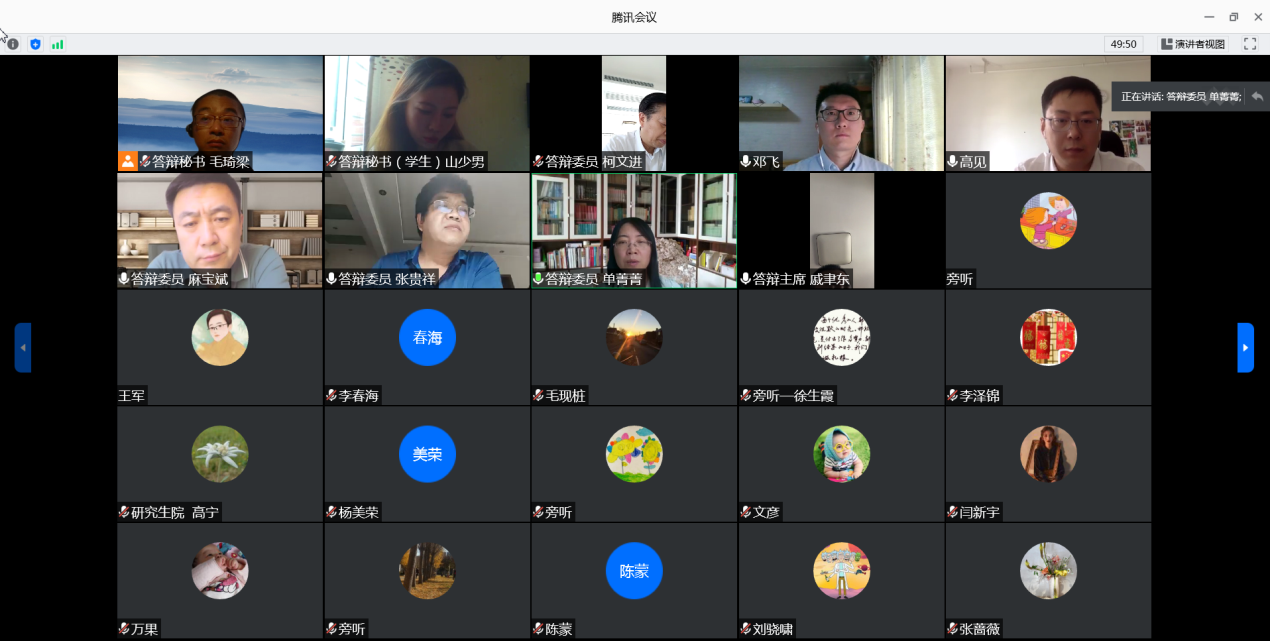Click the mic icon for 答辩主席 戚聿东
Image resolution: width=1270 pixels, height=641 pixels.
pos(746,279)
